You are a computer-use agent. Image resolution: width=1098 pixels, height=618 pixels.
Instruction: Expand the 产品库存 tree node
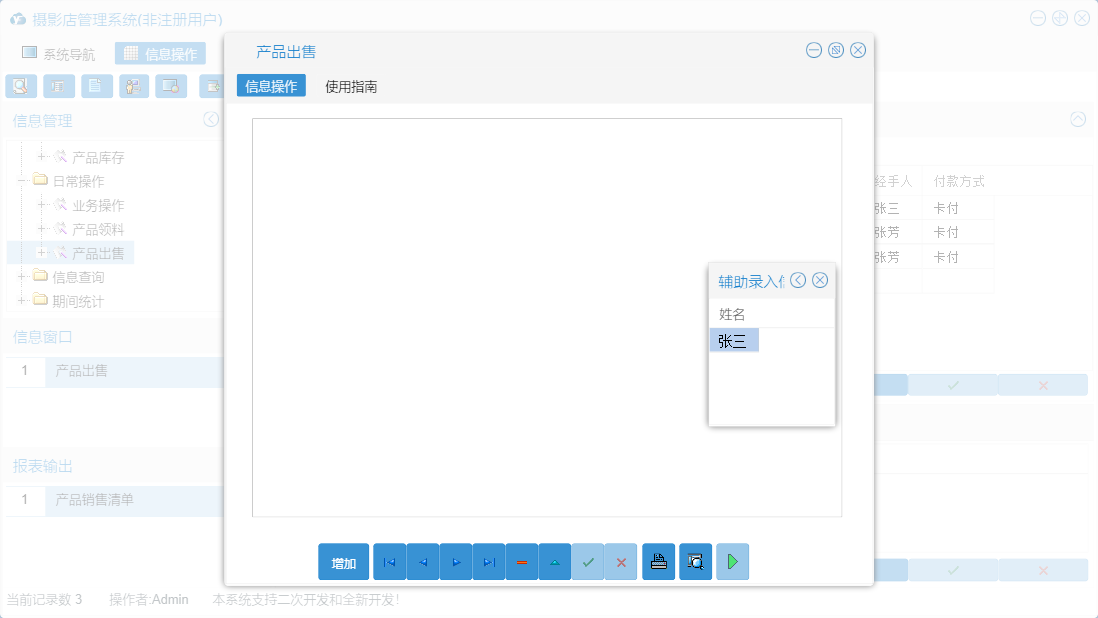point(41,157)
